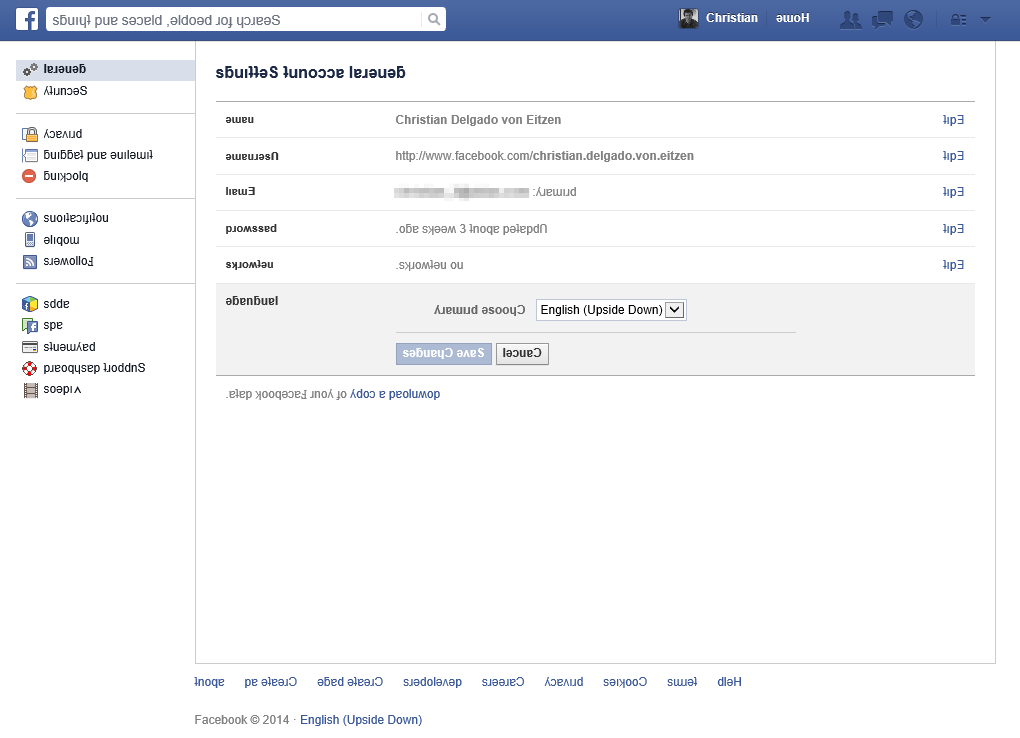
Task: Open the friend requests icon
Action: (x=850, y=20)
